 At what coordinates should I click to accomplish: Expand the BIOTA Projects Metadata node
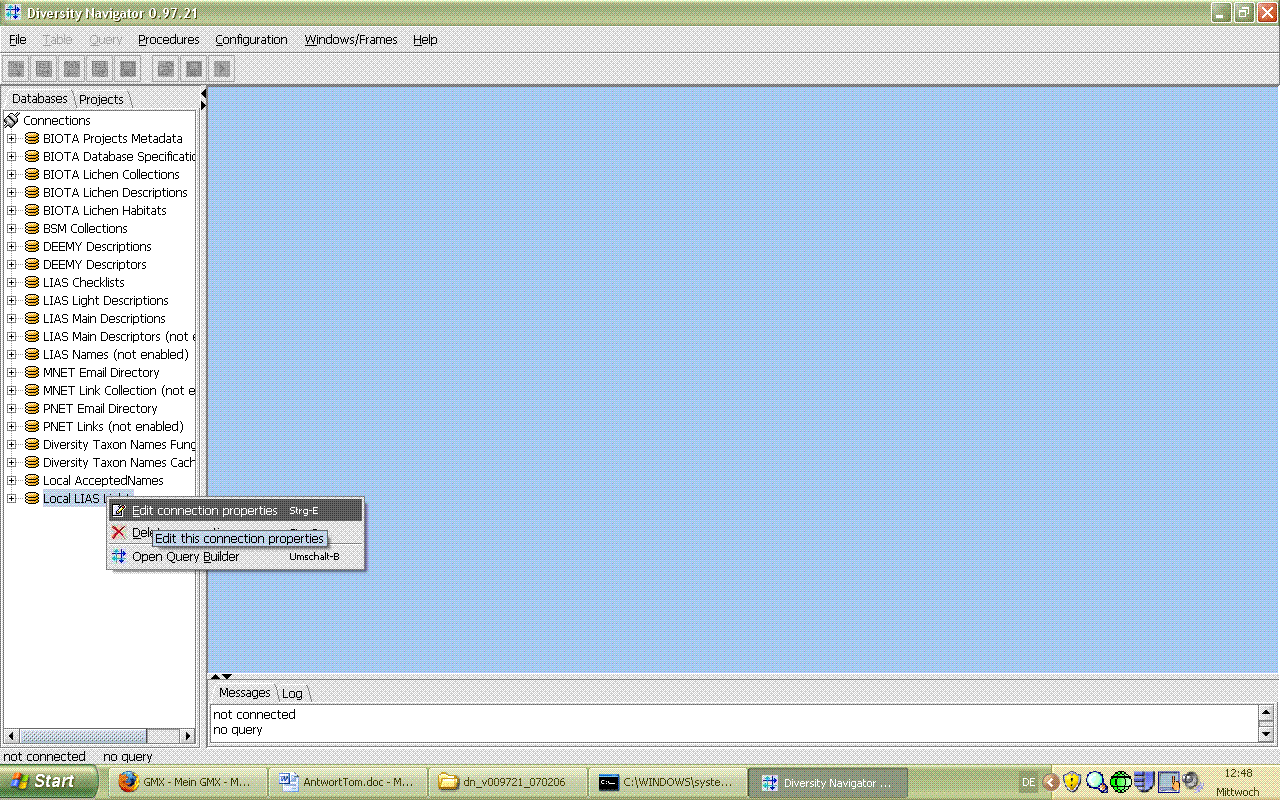tap(12, 139)
